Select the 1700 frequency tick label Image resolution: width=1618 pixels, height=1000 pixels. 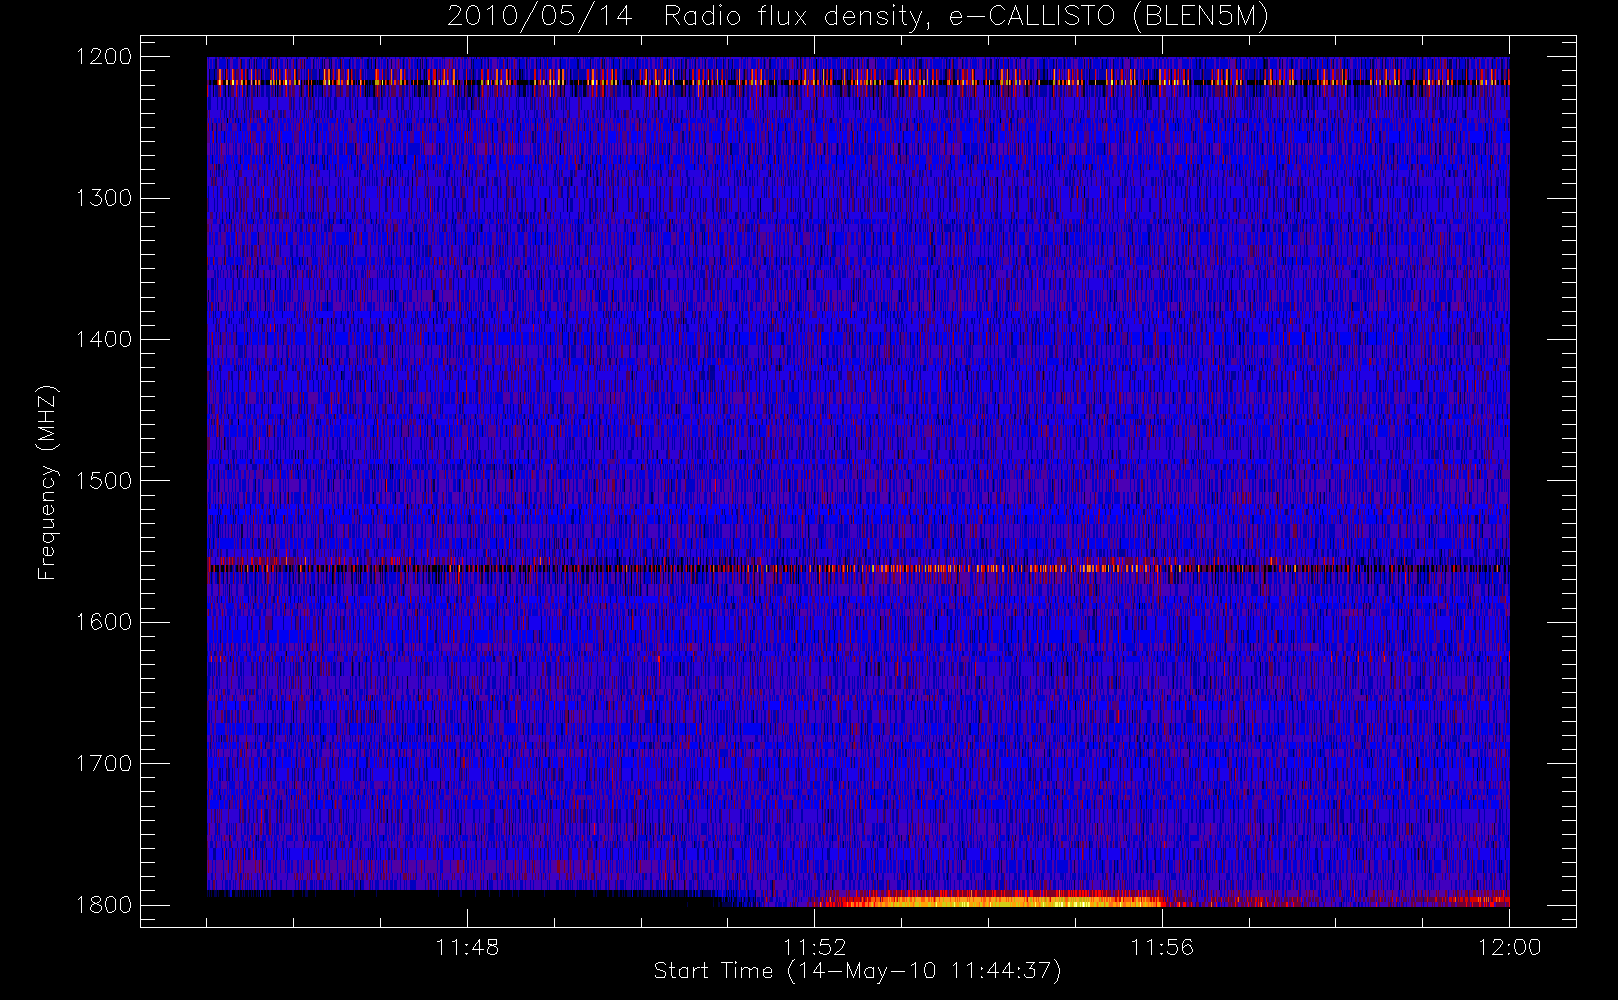coord(104,763)
